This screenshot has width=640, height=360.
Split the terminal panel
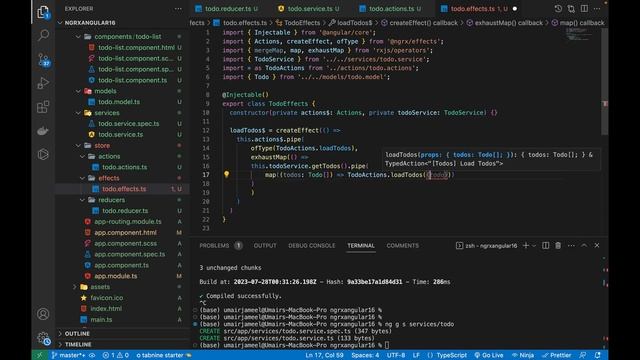point(545,245)
